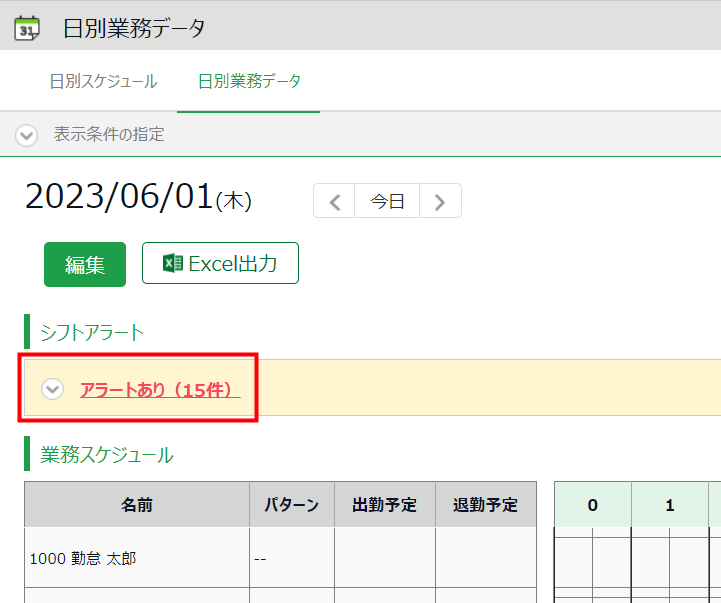The height and width of the screenshot is (603, 721).
Task: Go to the next day with right arrow
Action: 440,201
